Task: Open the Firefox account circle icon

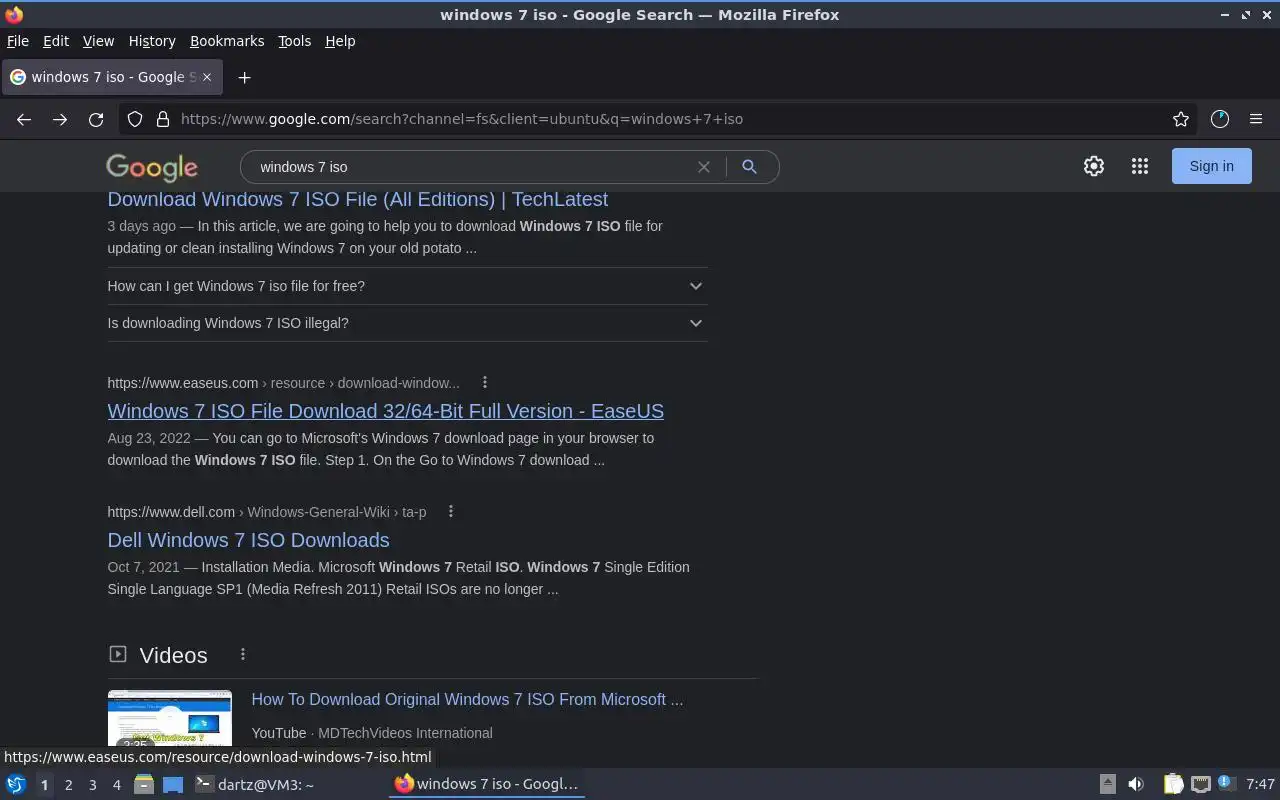Action: 1219,119
